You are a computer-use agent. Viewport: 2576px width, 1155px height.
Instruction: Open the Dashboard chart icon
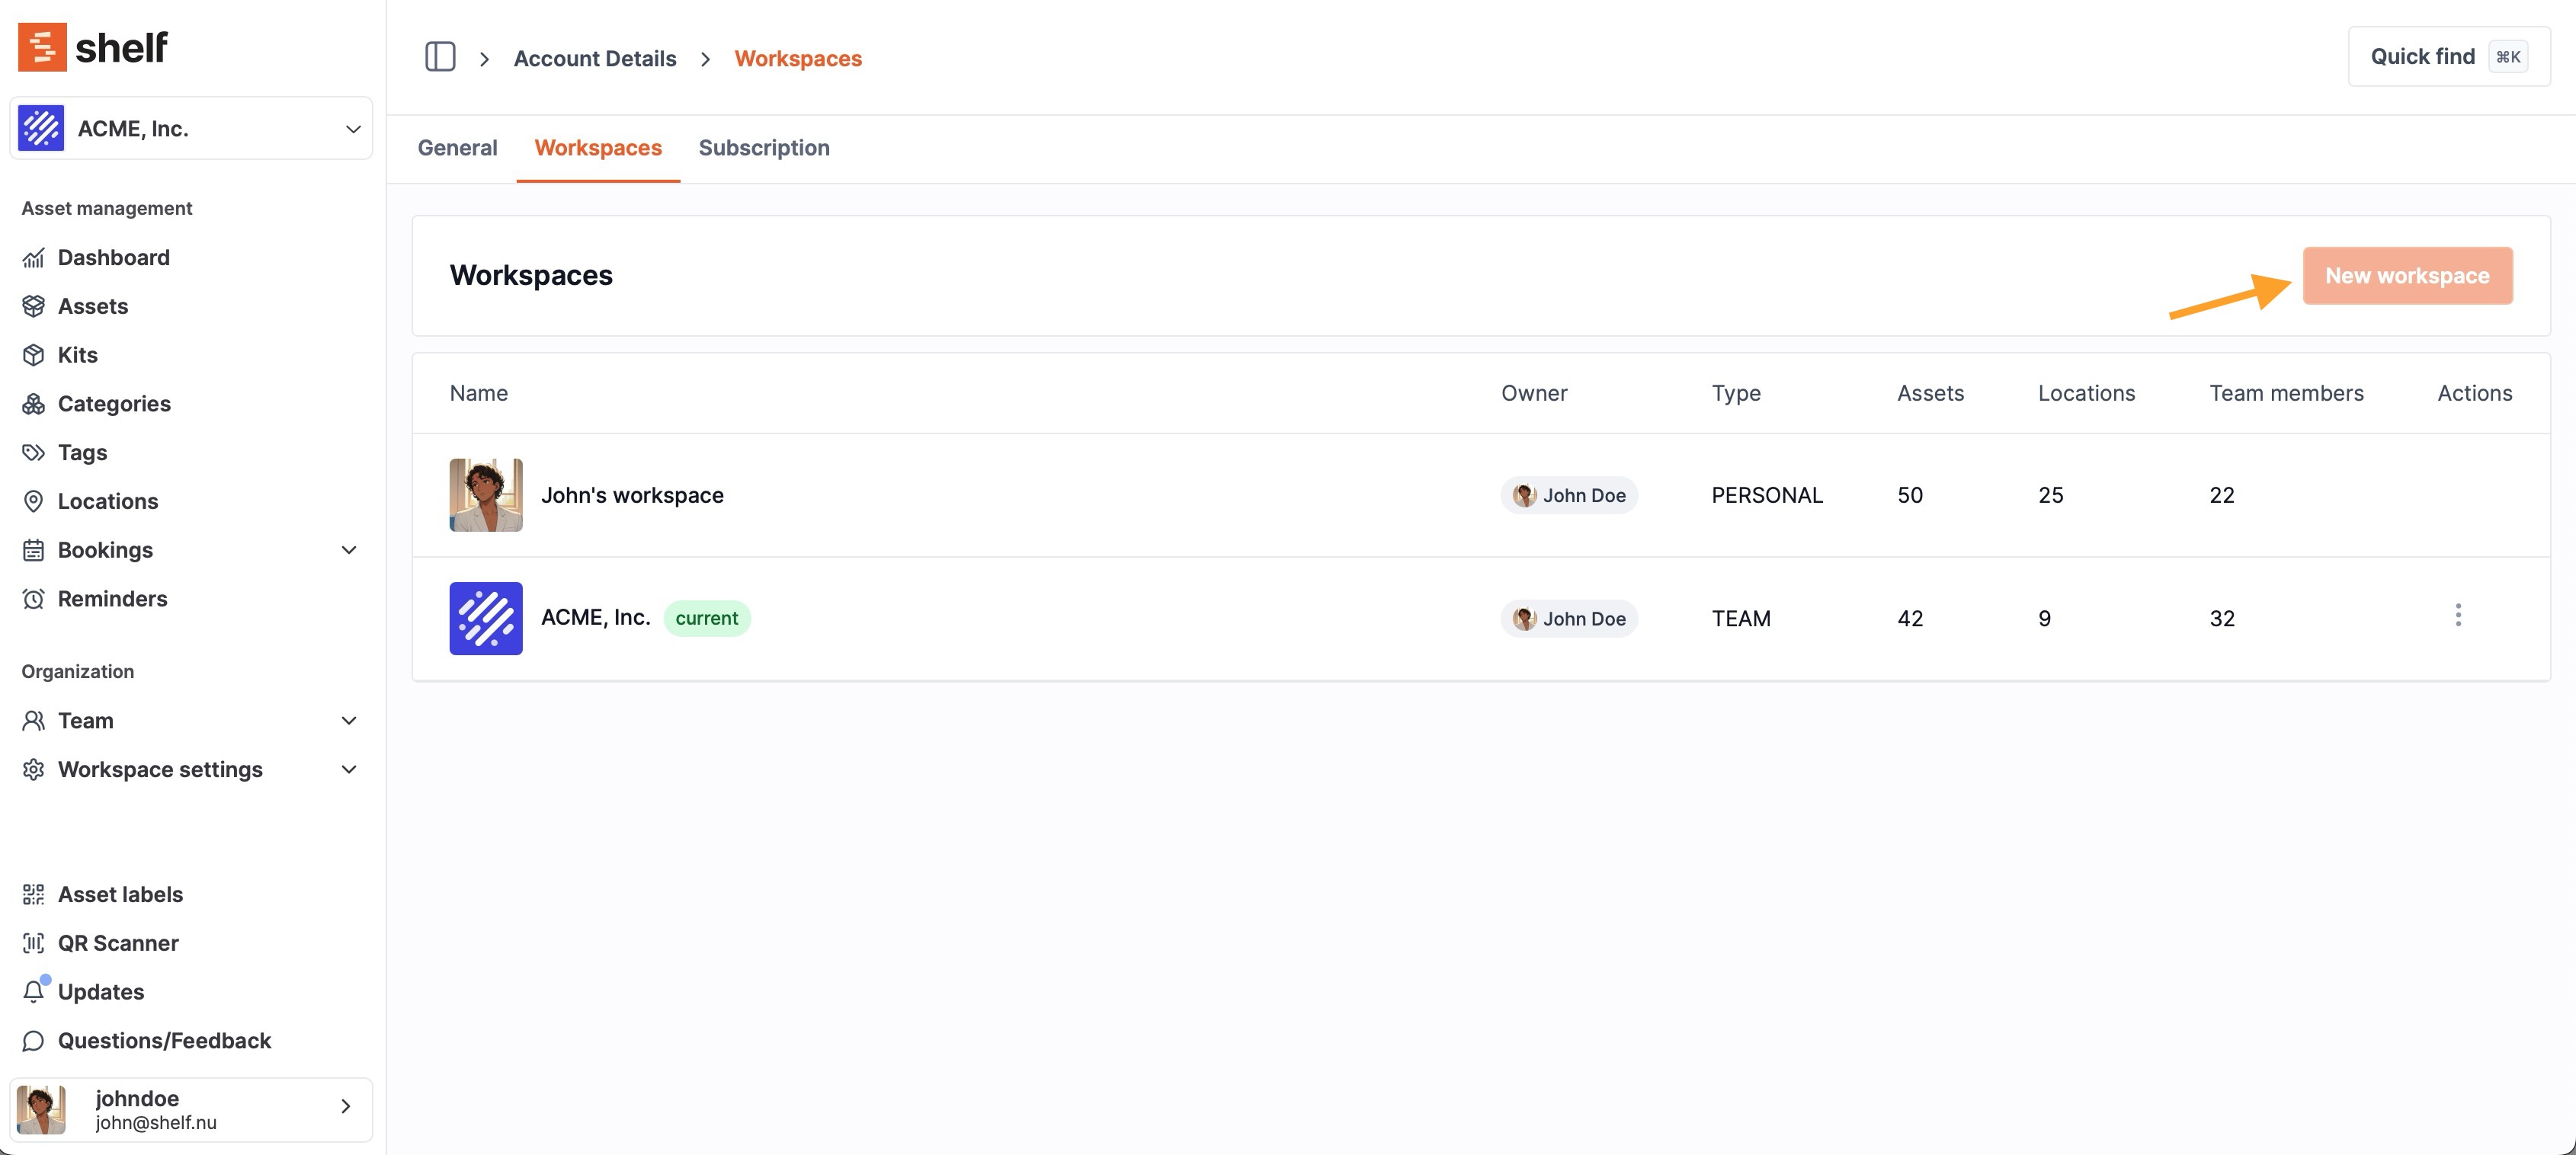coord(33,258)
